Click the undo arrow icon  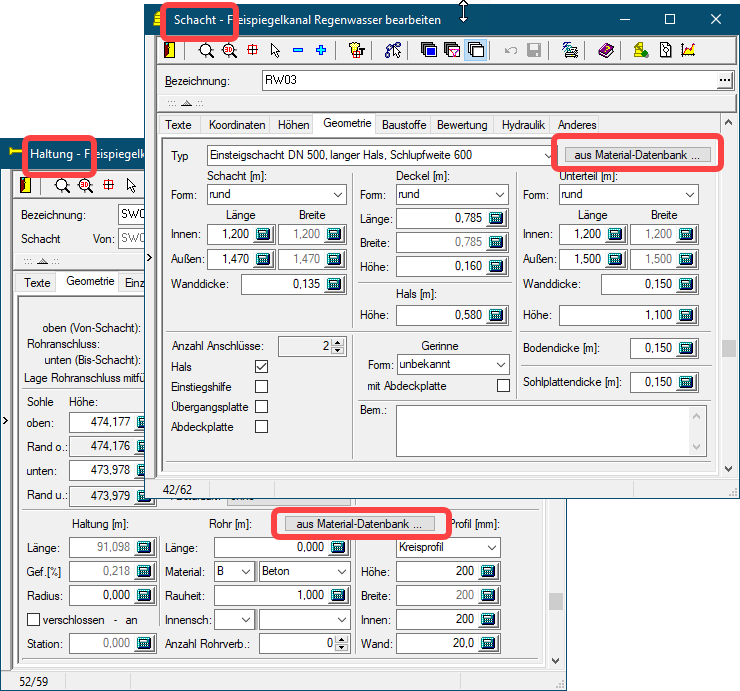click(511, 49)
